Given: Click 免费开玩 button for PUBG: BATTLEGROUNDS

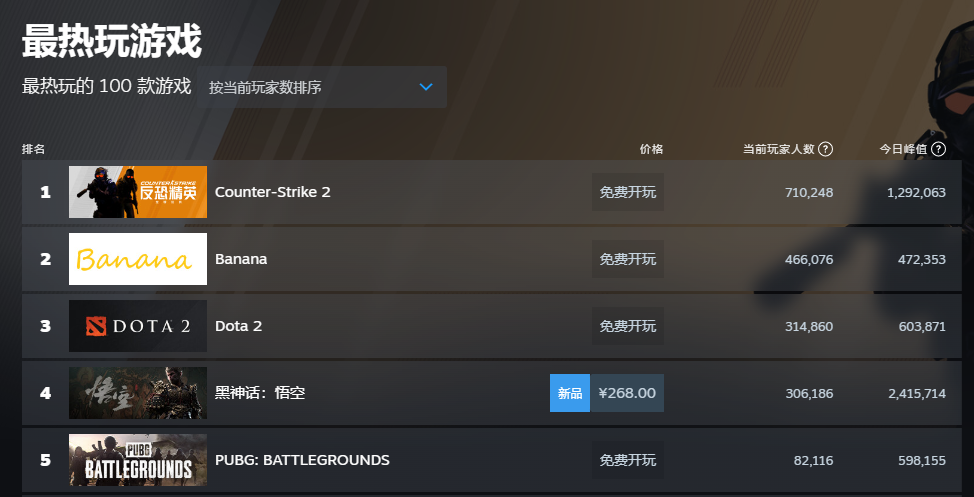Looking at the screenshot, I should [628, 460].
